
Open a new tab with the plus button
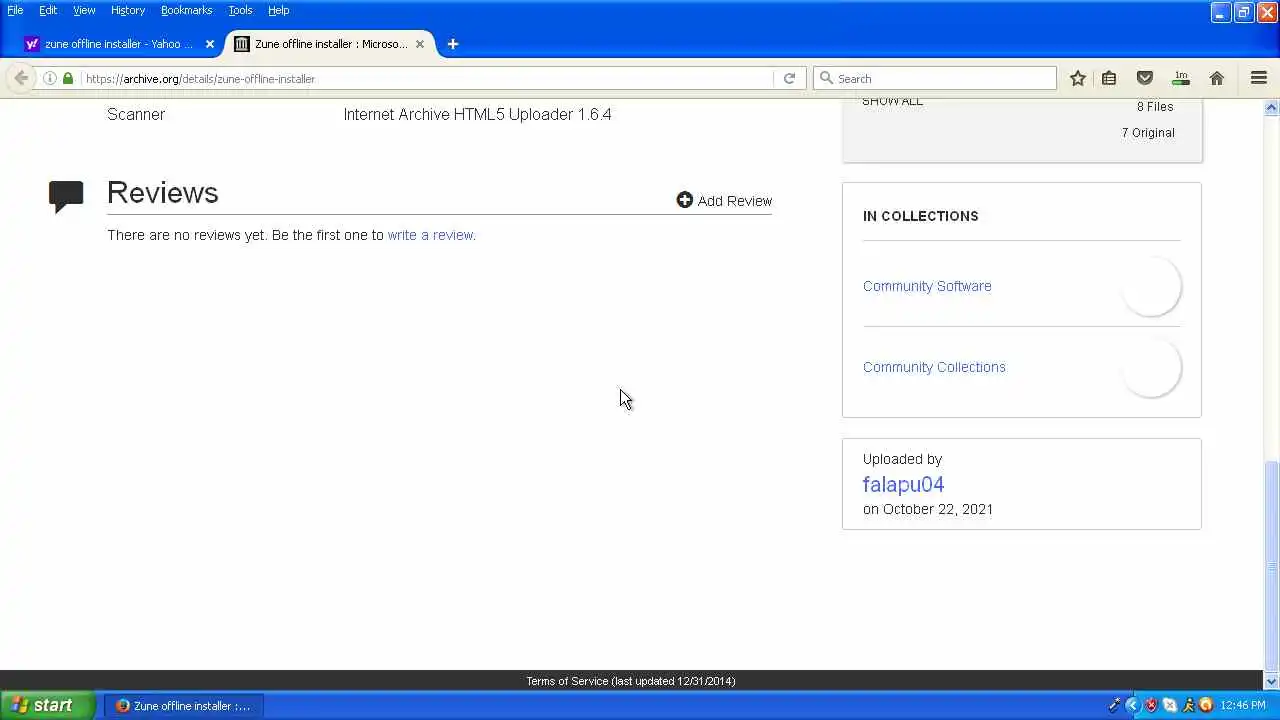[453, 44]
